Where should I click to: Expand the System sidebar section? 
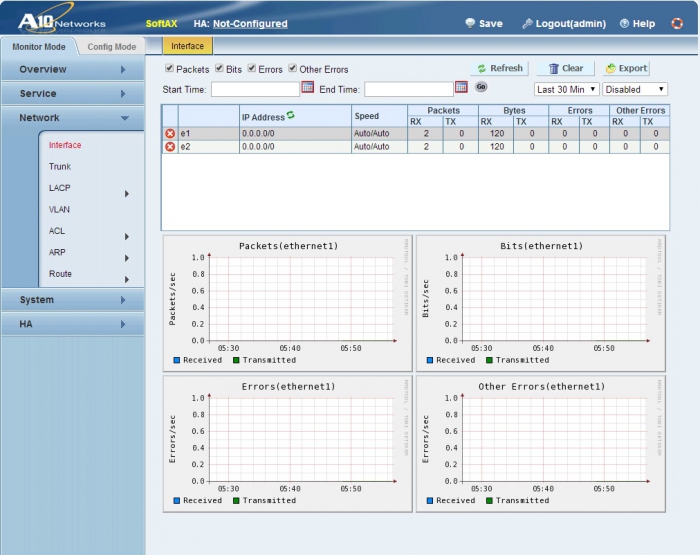pyautogui.click(x=72, y=300)
